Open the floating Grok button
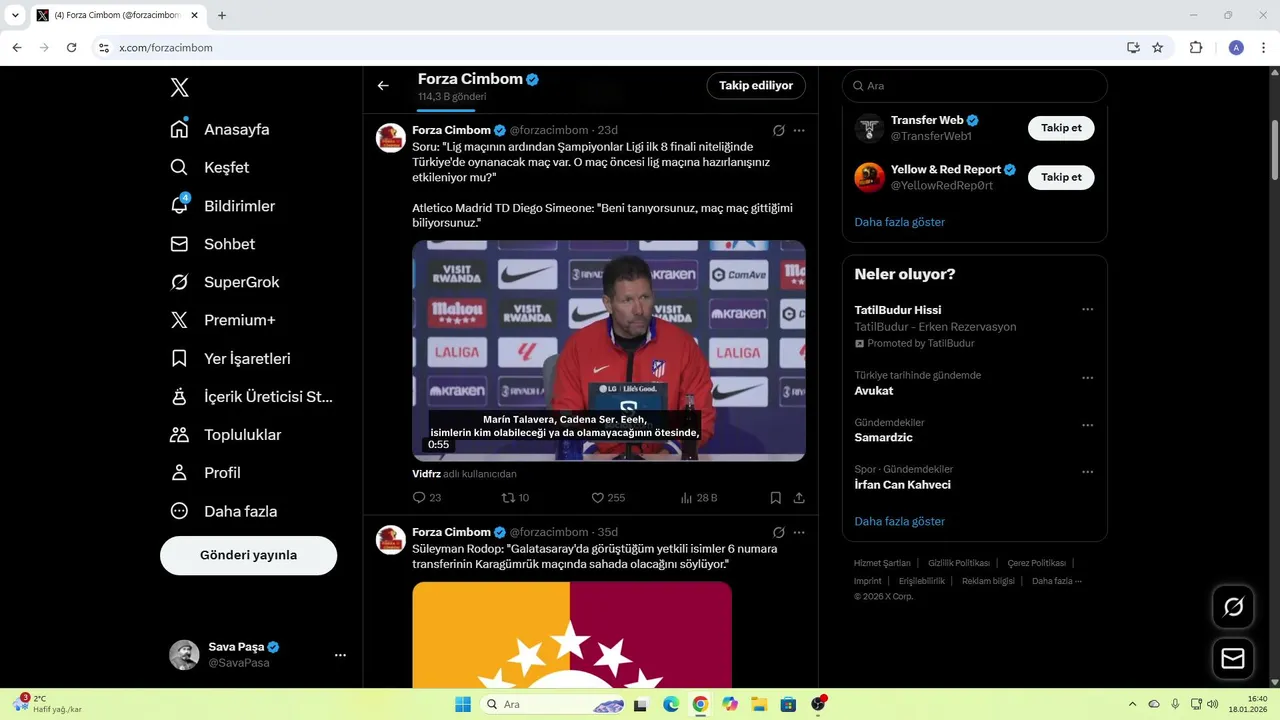 click(1233, 607)
